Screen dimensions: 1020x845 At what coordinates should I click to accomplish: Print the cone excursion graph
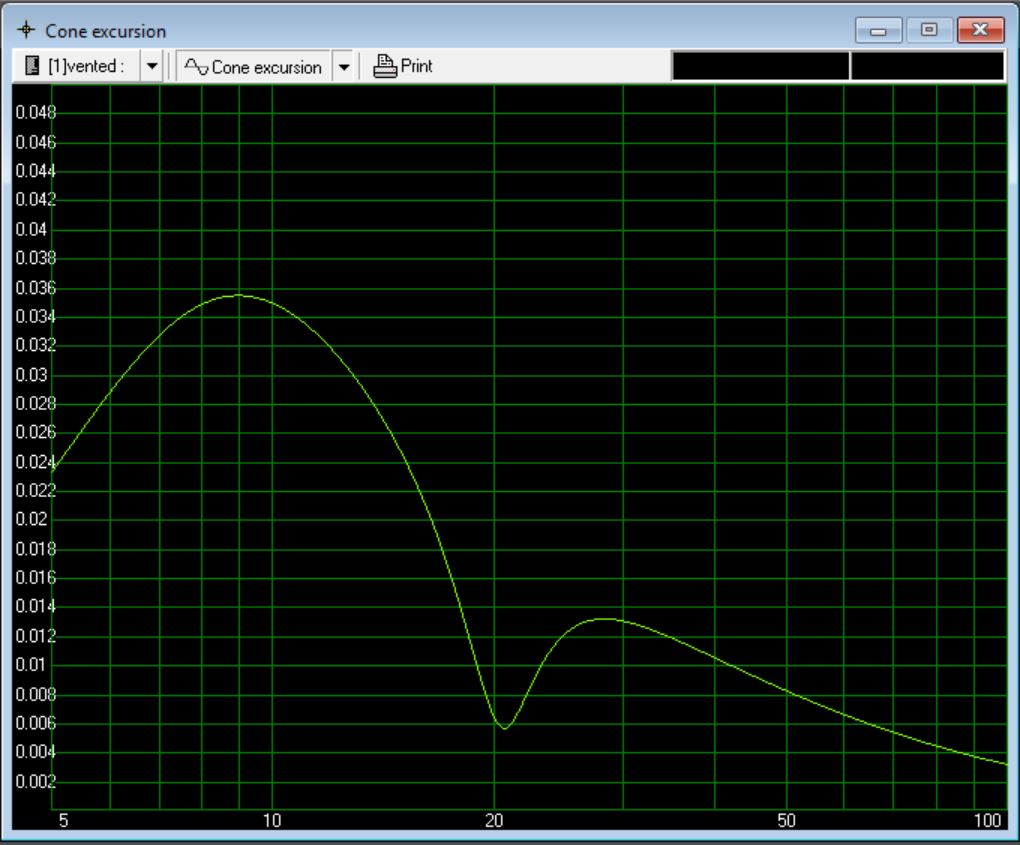pyautogui.click(x=403, y=66)
